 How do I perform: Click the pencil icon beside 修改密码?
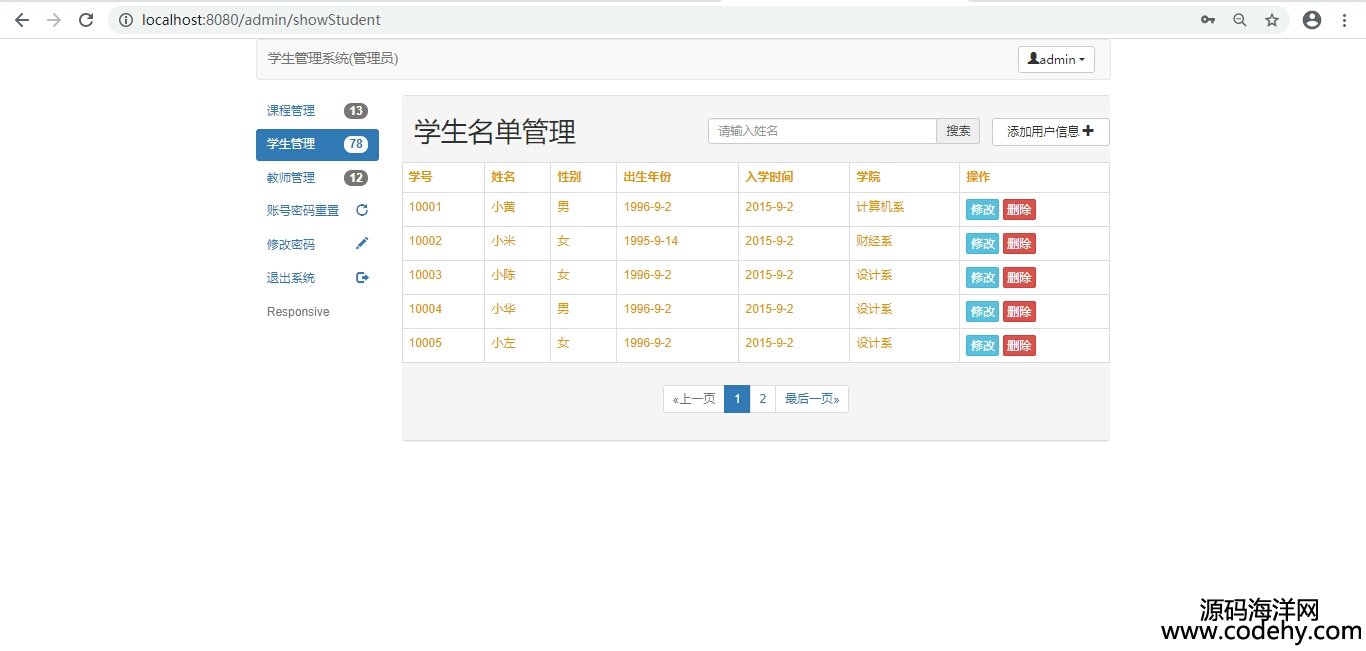click(x=362, y=244)
